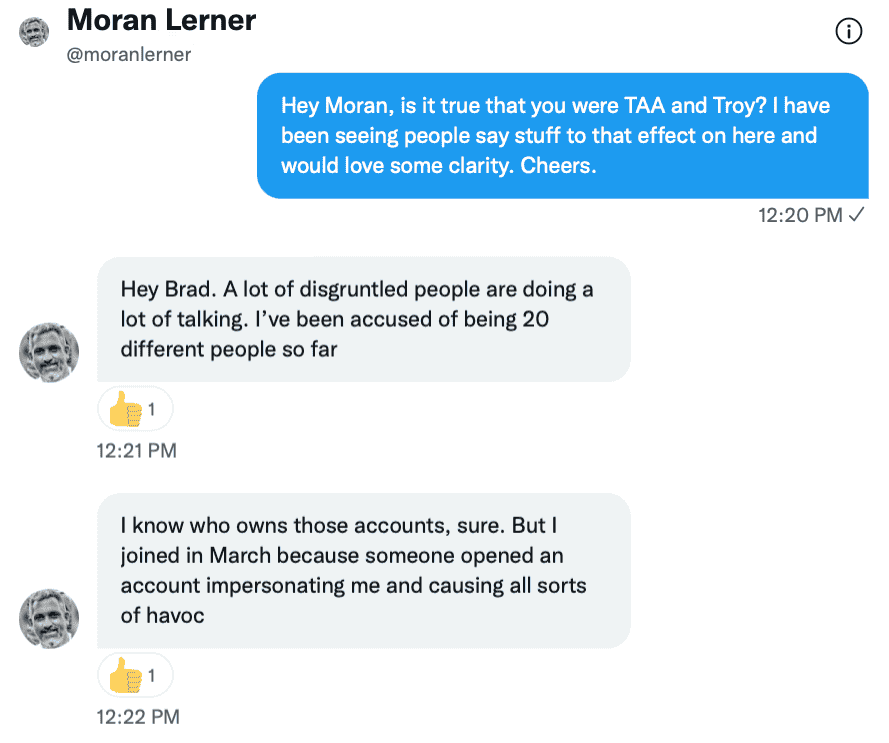Image resolution: width=889 pixels, height=743 pixels.
Task: Open the conversation info icon
Action: 848,31
